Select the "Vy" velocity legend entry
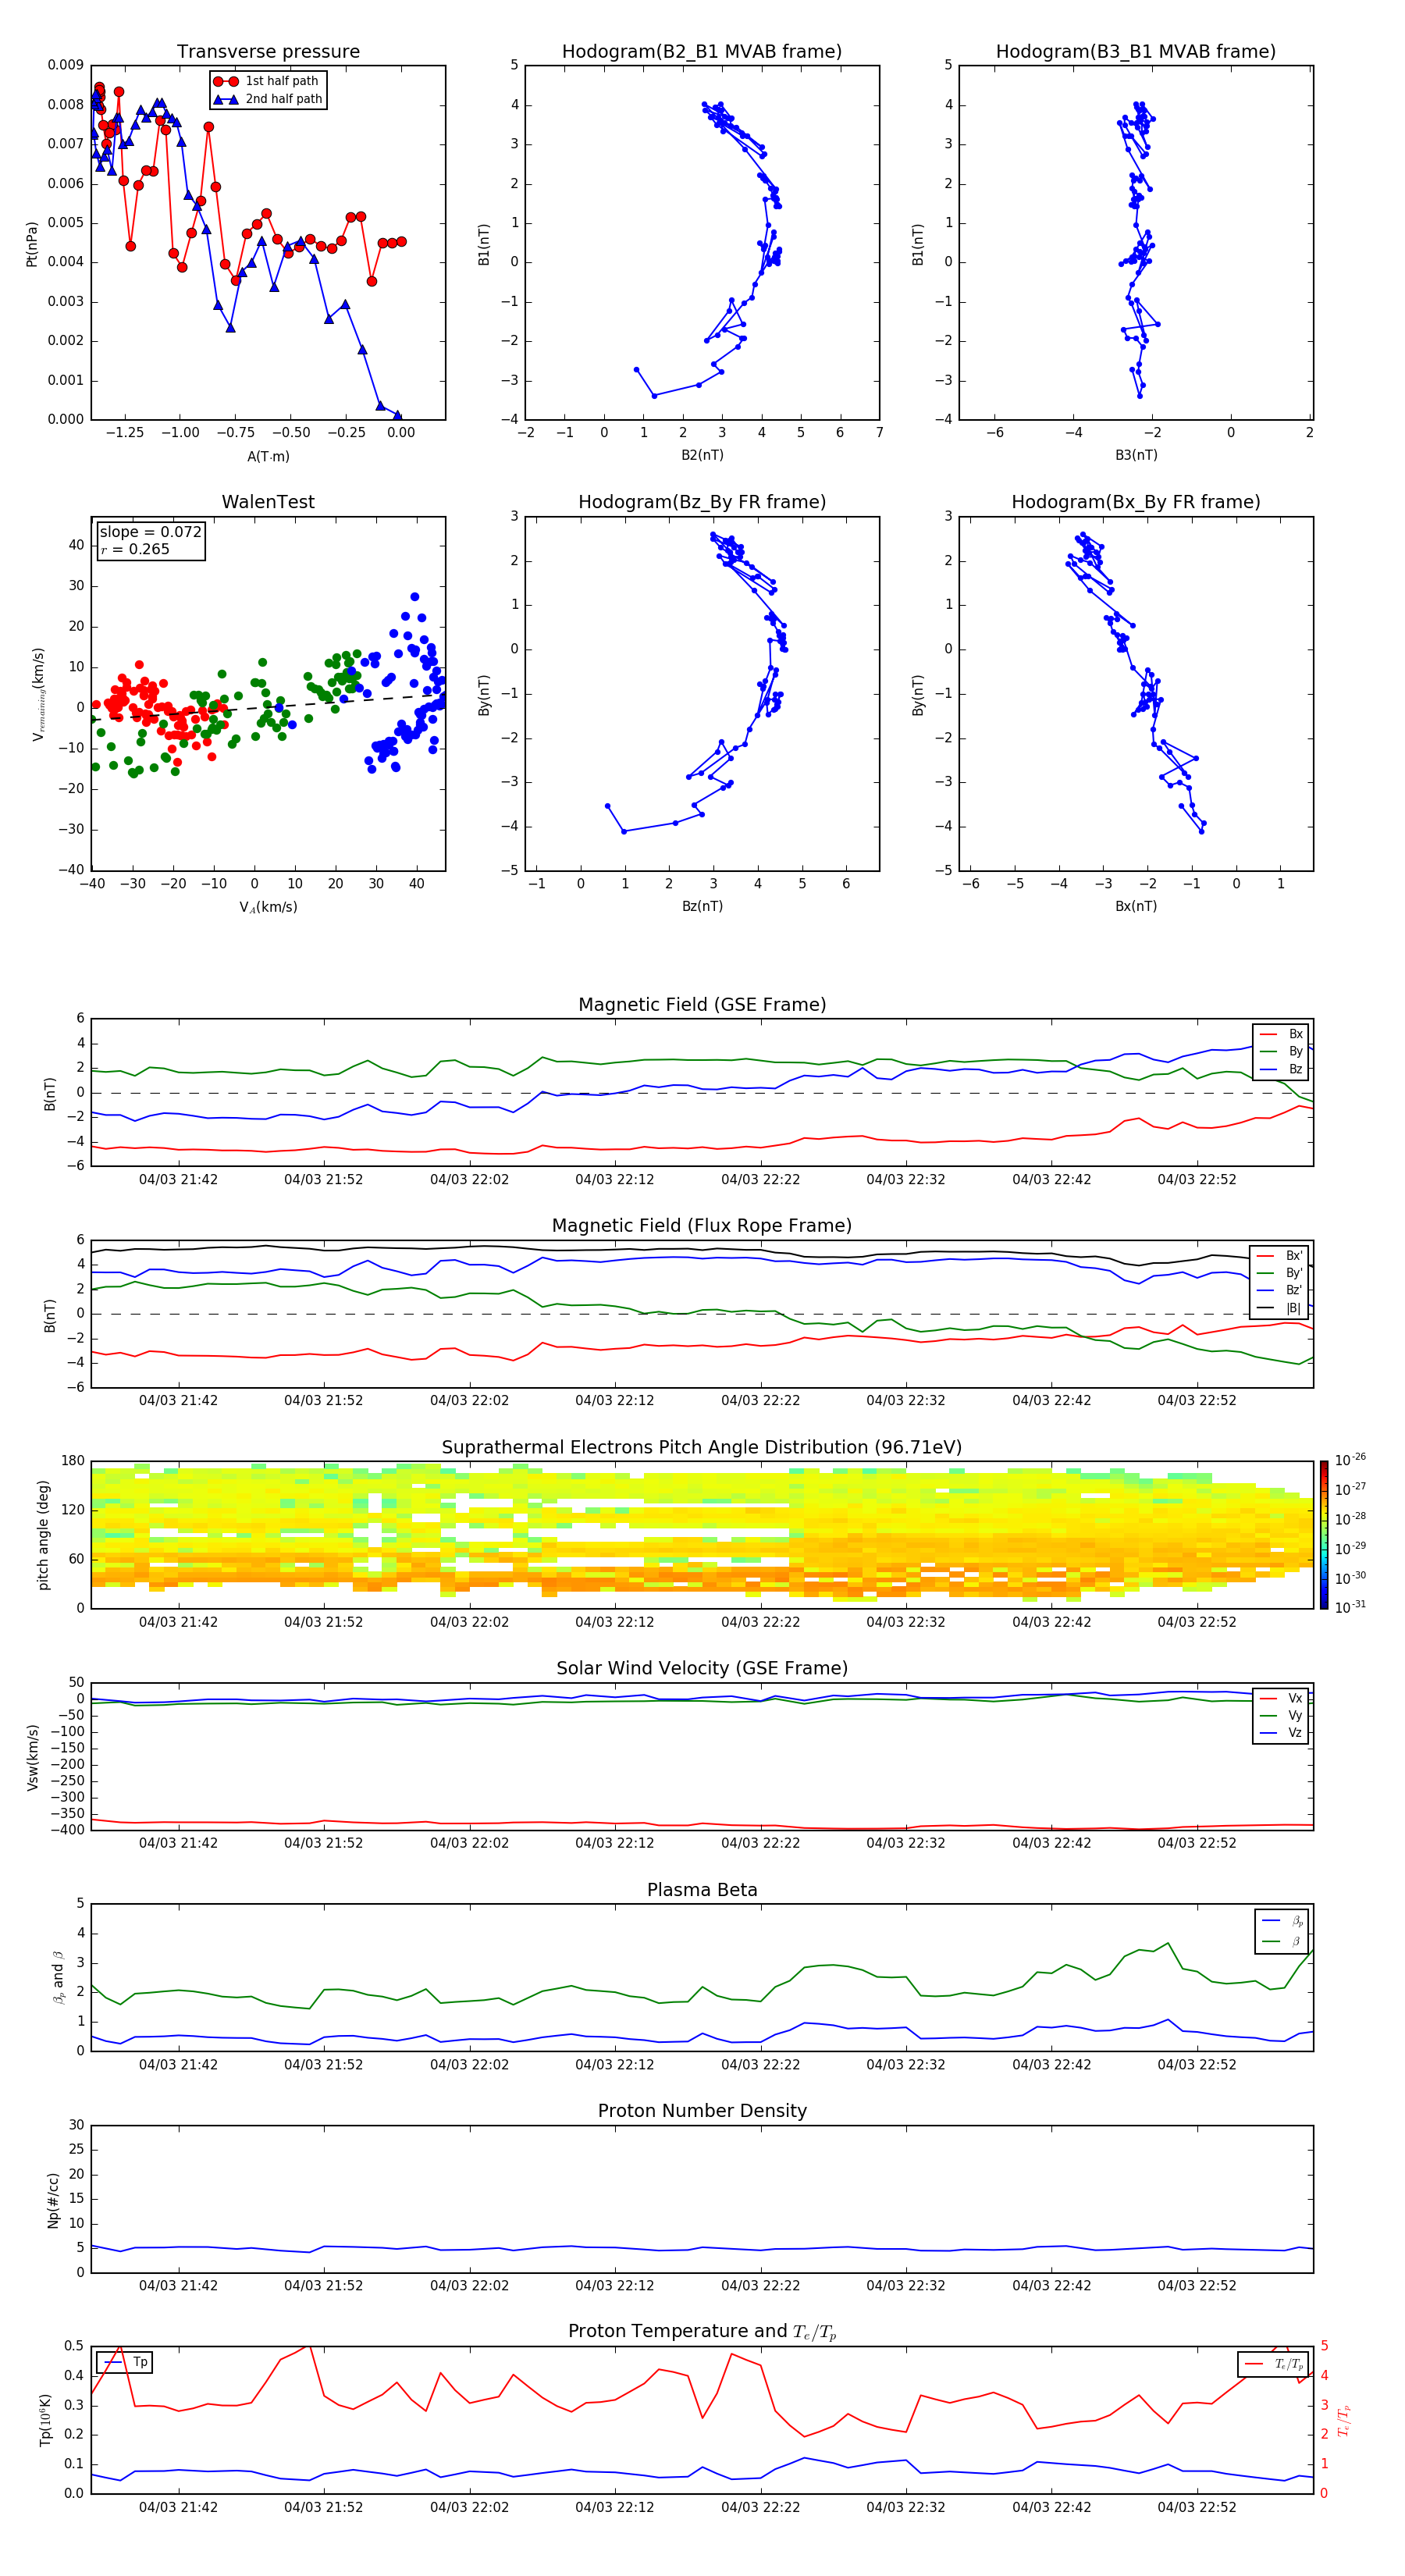The height and width of the screenshot is (2576, 1405). tap(1281, 1715)
